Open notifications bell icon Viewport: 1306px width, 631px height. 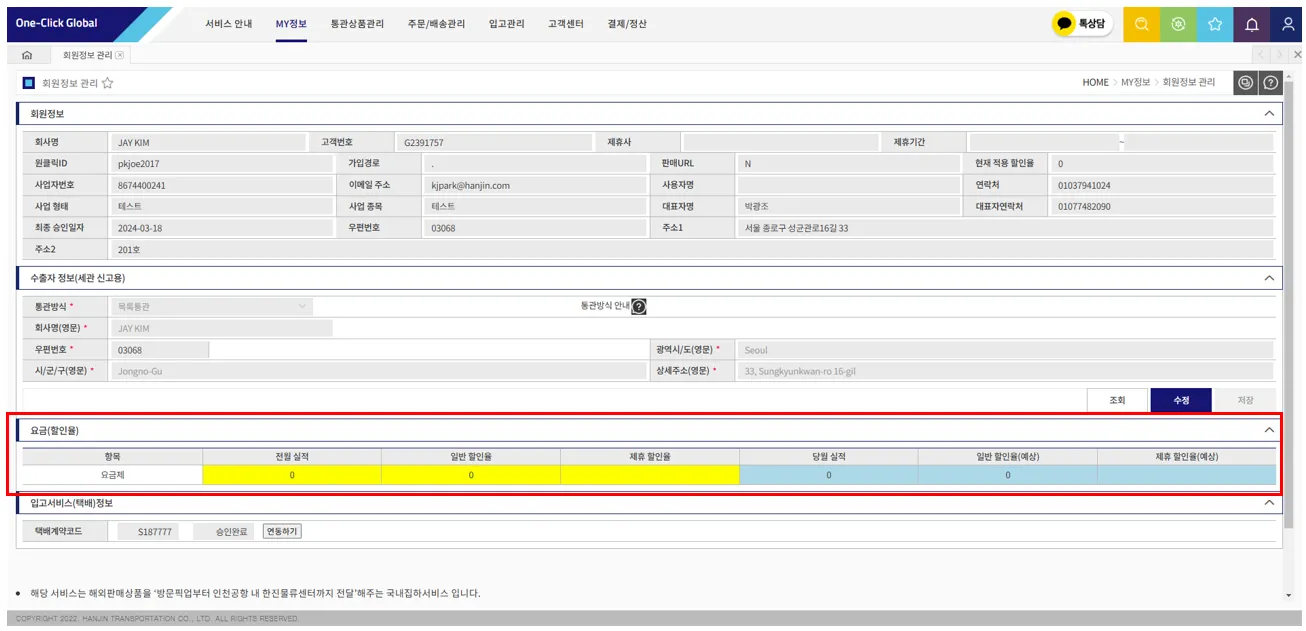[1251, 24]
